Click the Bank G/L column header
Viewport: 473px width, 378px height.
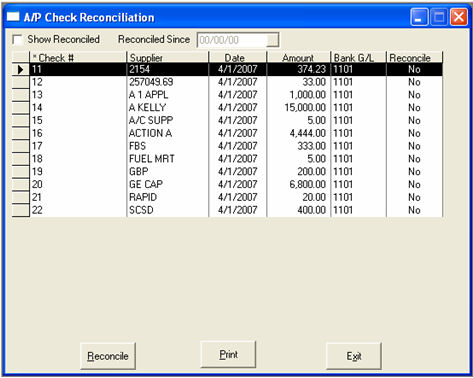point(358,57)
